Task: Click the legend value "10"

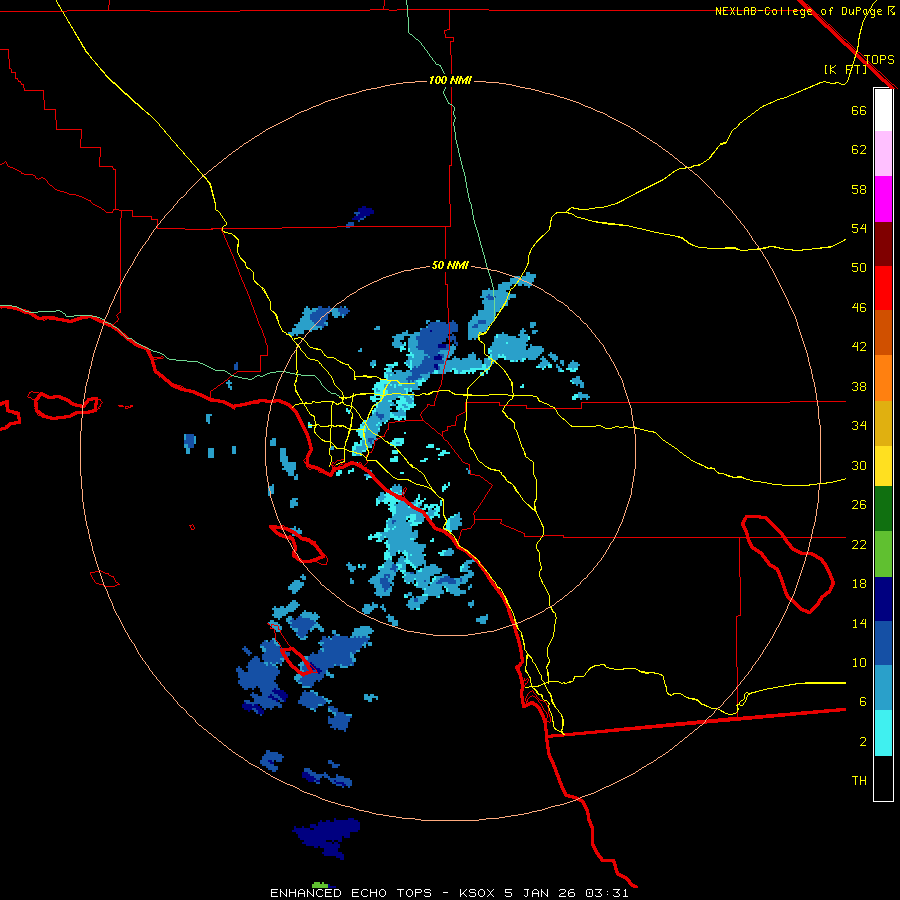Action: 859,662
